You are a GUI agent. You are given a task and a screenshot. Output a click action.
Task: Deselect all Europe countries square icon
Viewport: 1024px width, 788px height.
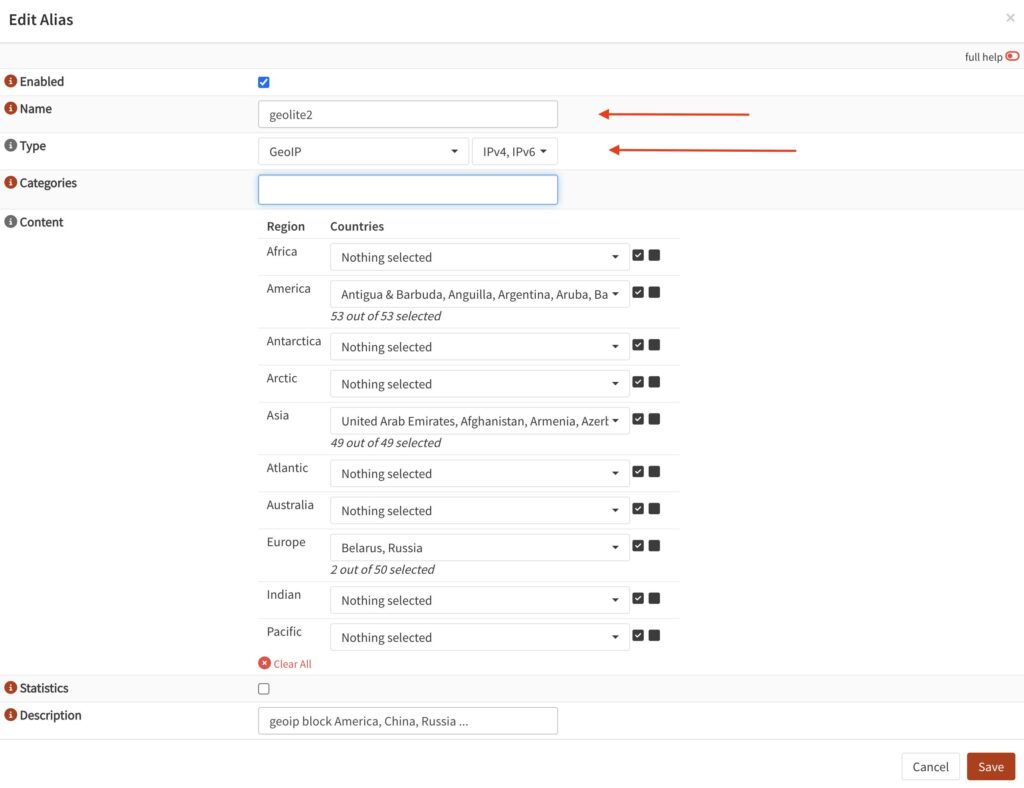[x=654, y=546]
